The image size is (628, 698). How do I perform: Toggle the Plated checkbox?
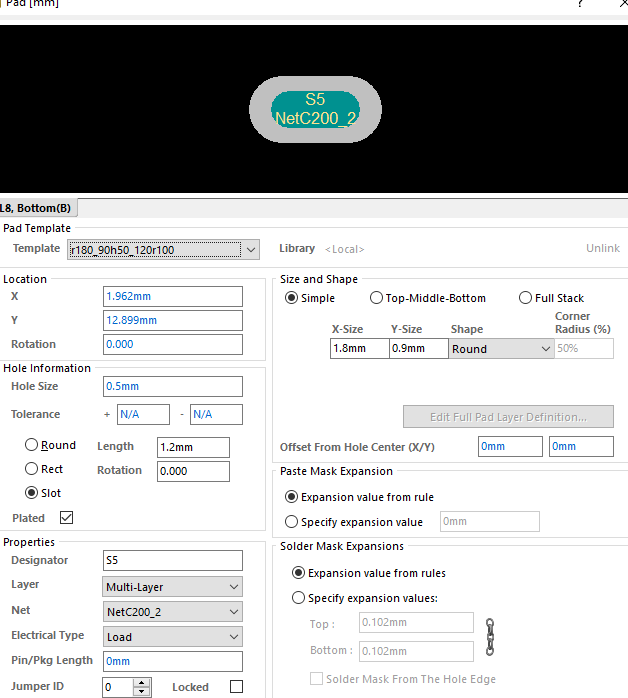(66, 518)
